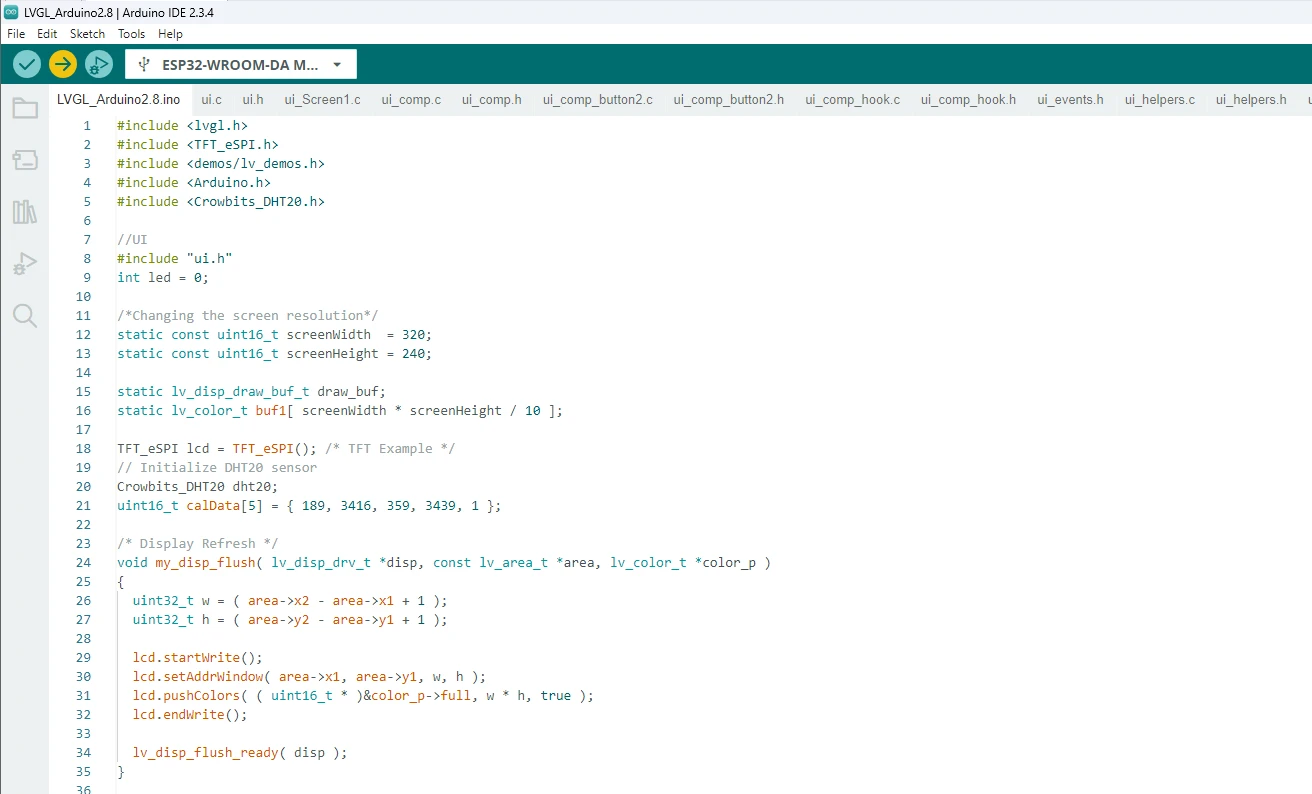
Task: Select the ui_comp_button2.c tab
Action: [597, 100]
